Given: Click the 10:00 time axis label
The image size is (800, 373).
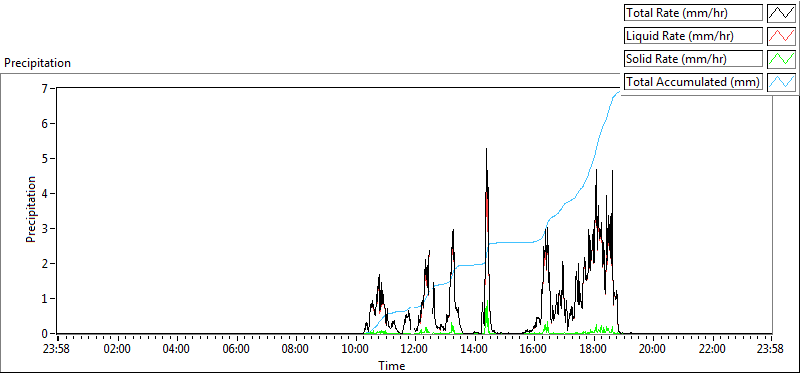Looking at the screenshot, I should [355, 349].
